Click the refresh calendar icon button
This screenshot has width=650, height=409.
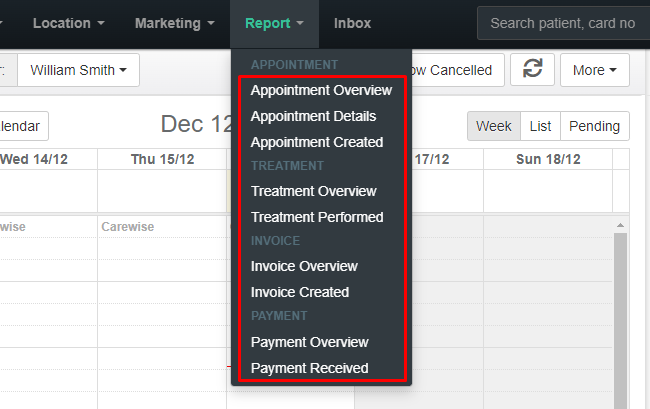[x=532, y=70]
